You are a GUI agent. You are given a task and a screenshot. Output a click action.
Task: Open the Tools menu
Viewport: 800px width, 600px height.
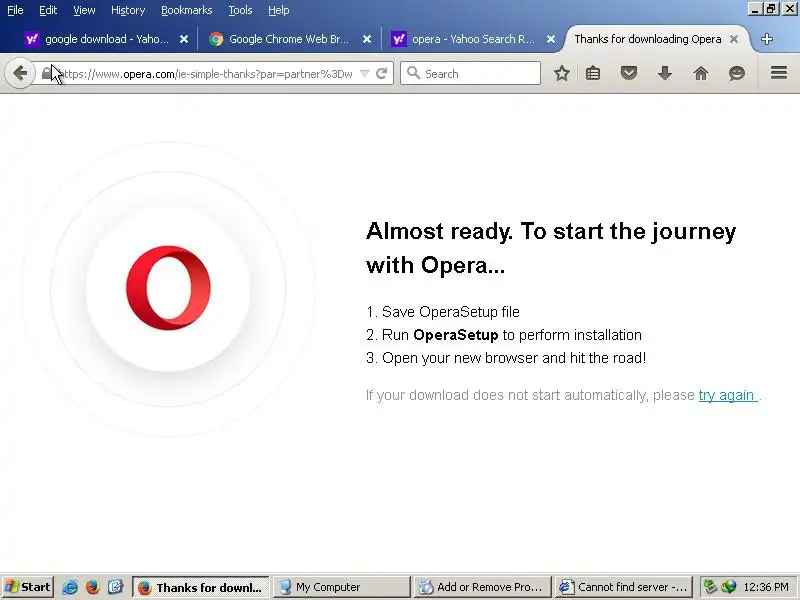(240, 10)
